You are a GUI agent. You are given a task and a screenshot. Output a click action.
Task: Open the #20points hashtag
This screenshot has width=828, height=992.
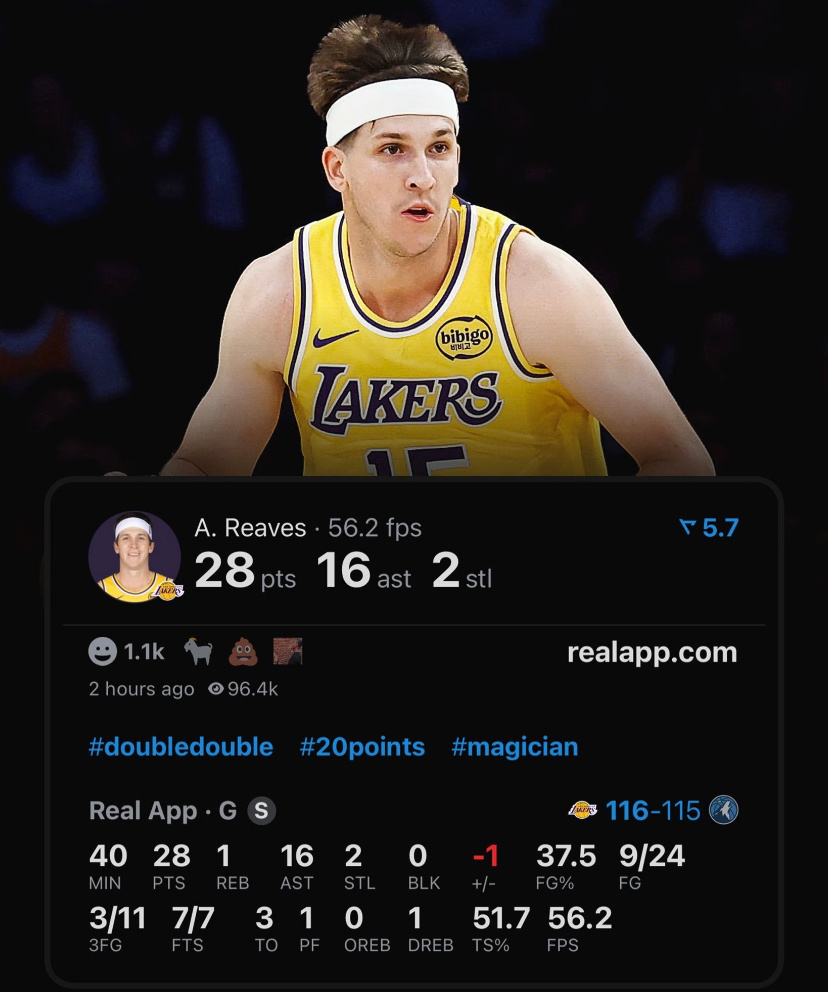pos(362,747)
